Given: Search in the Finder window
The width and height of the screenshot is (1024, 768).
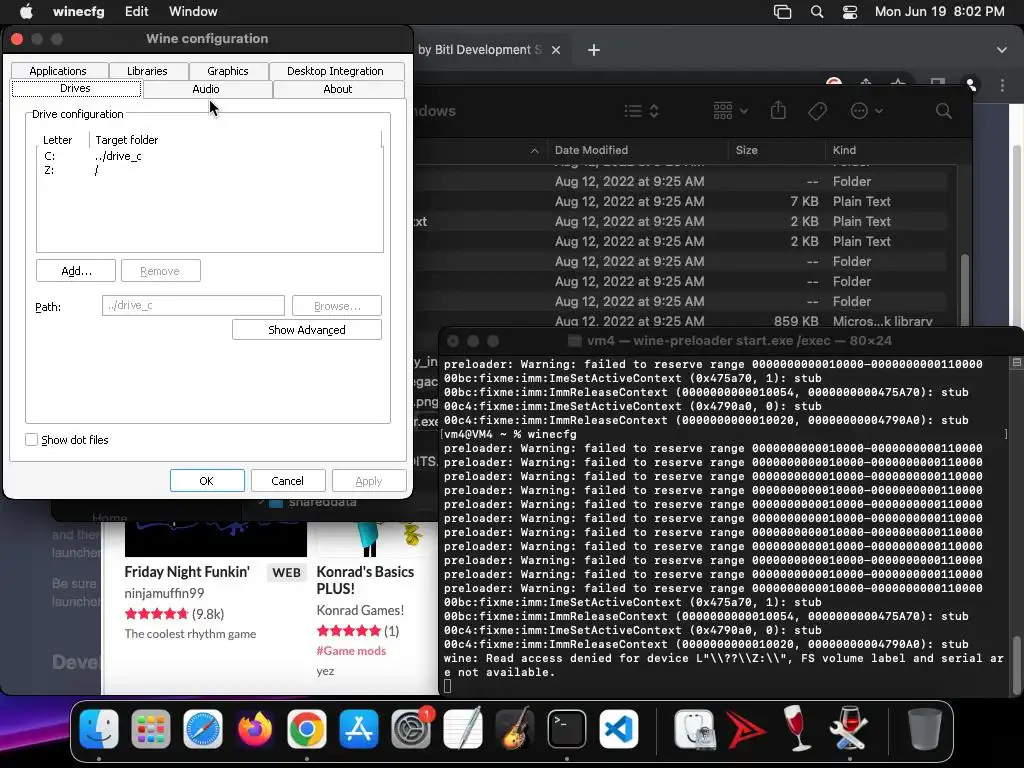Looking at the screenshot, I should (943, 111).
